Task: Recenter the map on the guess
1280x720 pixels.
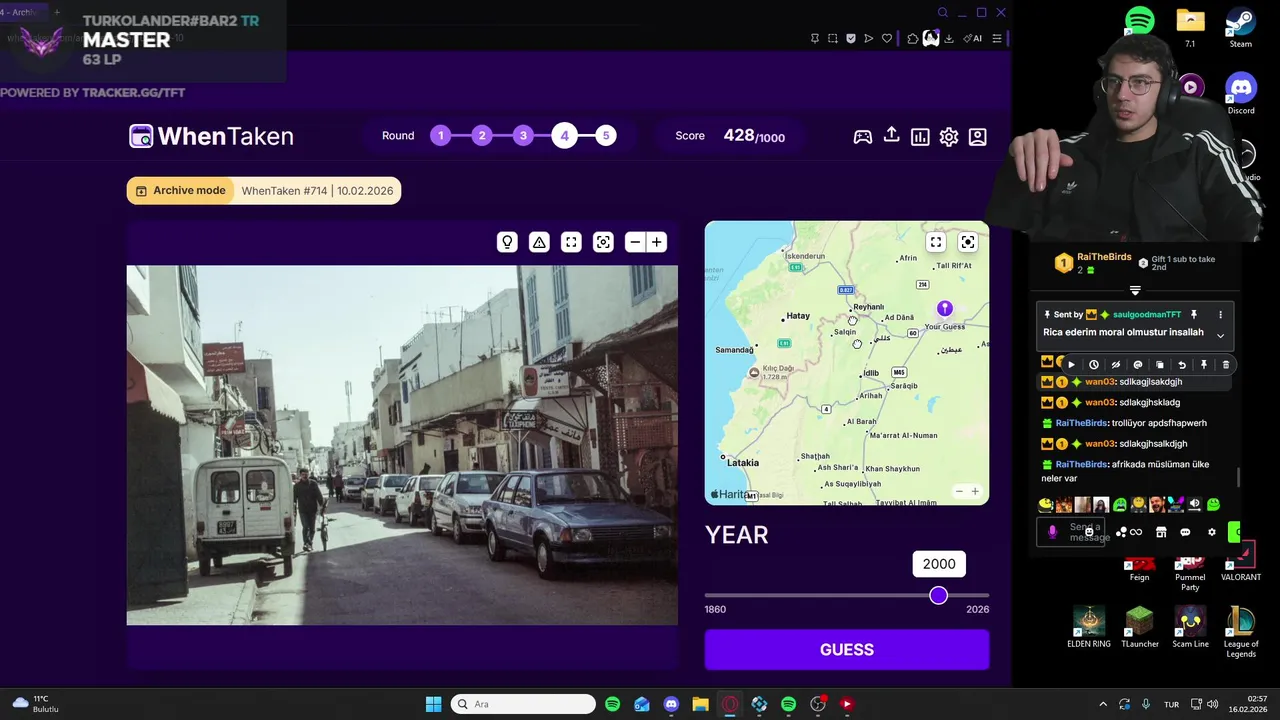Action: coord(968,242)
